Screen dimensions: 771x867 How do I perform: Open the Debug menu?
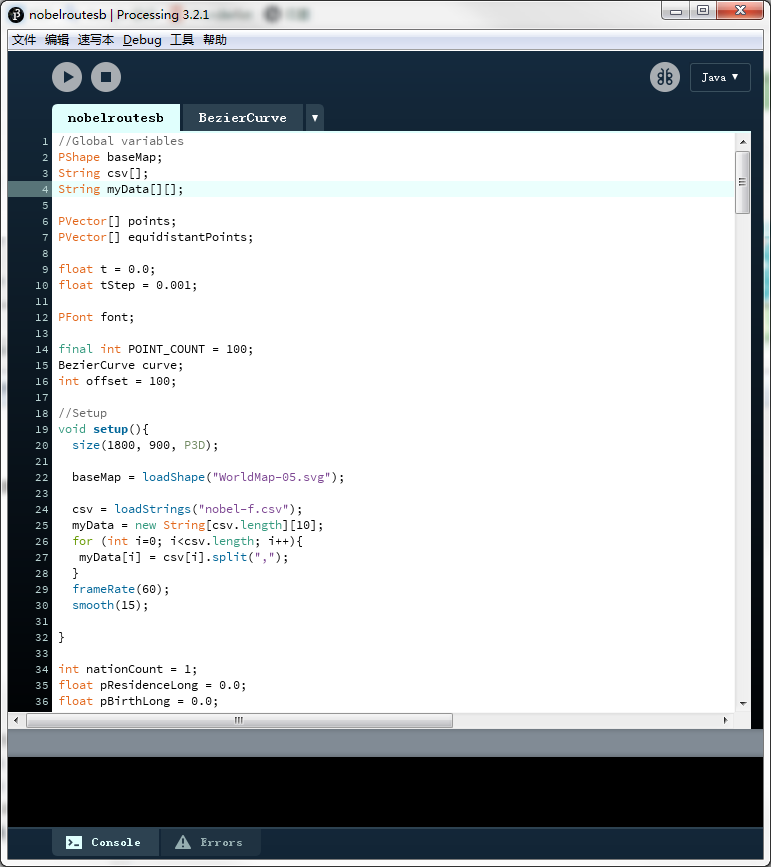(x=142, y=40)
